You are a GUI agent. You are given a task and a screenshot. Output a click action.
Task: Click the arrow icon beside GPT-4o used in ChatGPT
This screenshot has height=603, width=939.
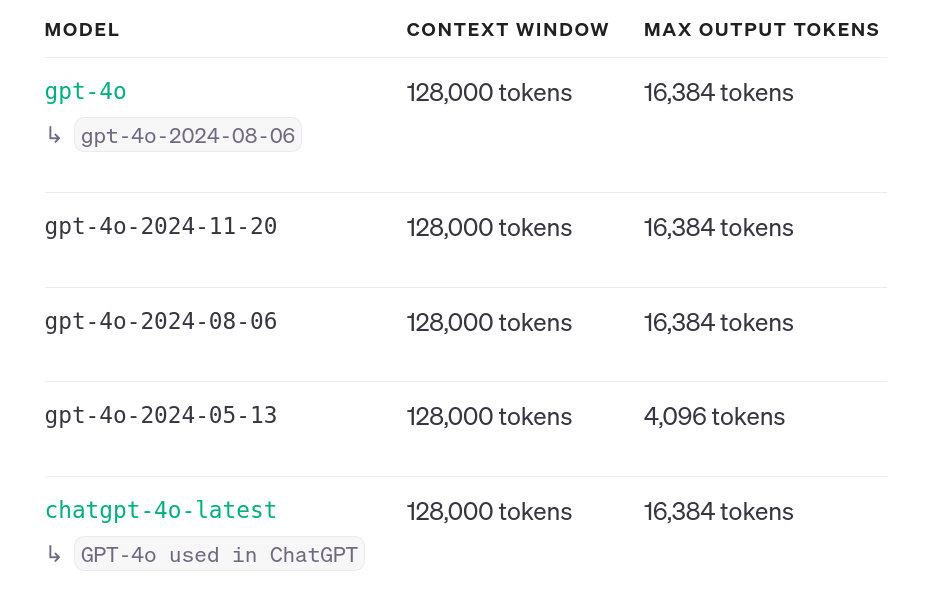click(x=54, y=554)
